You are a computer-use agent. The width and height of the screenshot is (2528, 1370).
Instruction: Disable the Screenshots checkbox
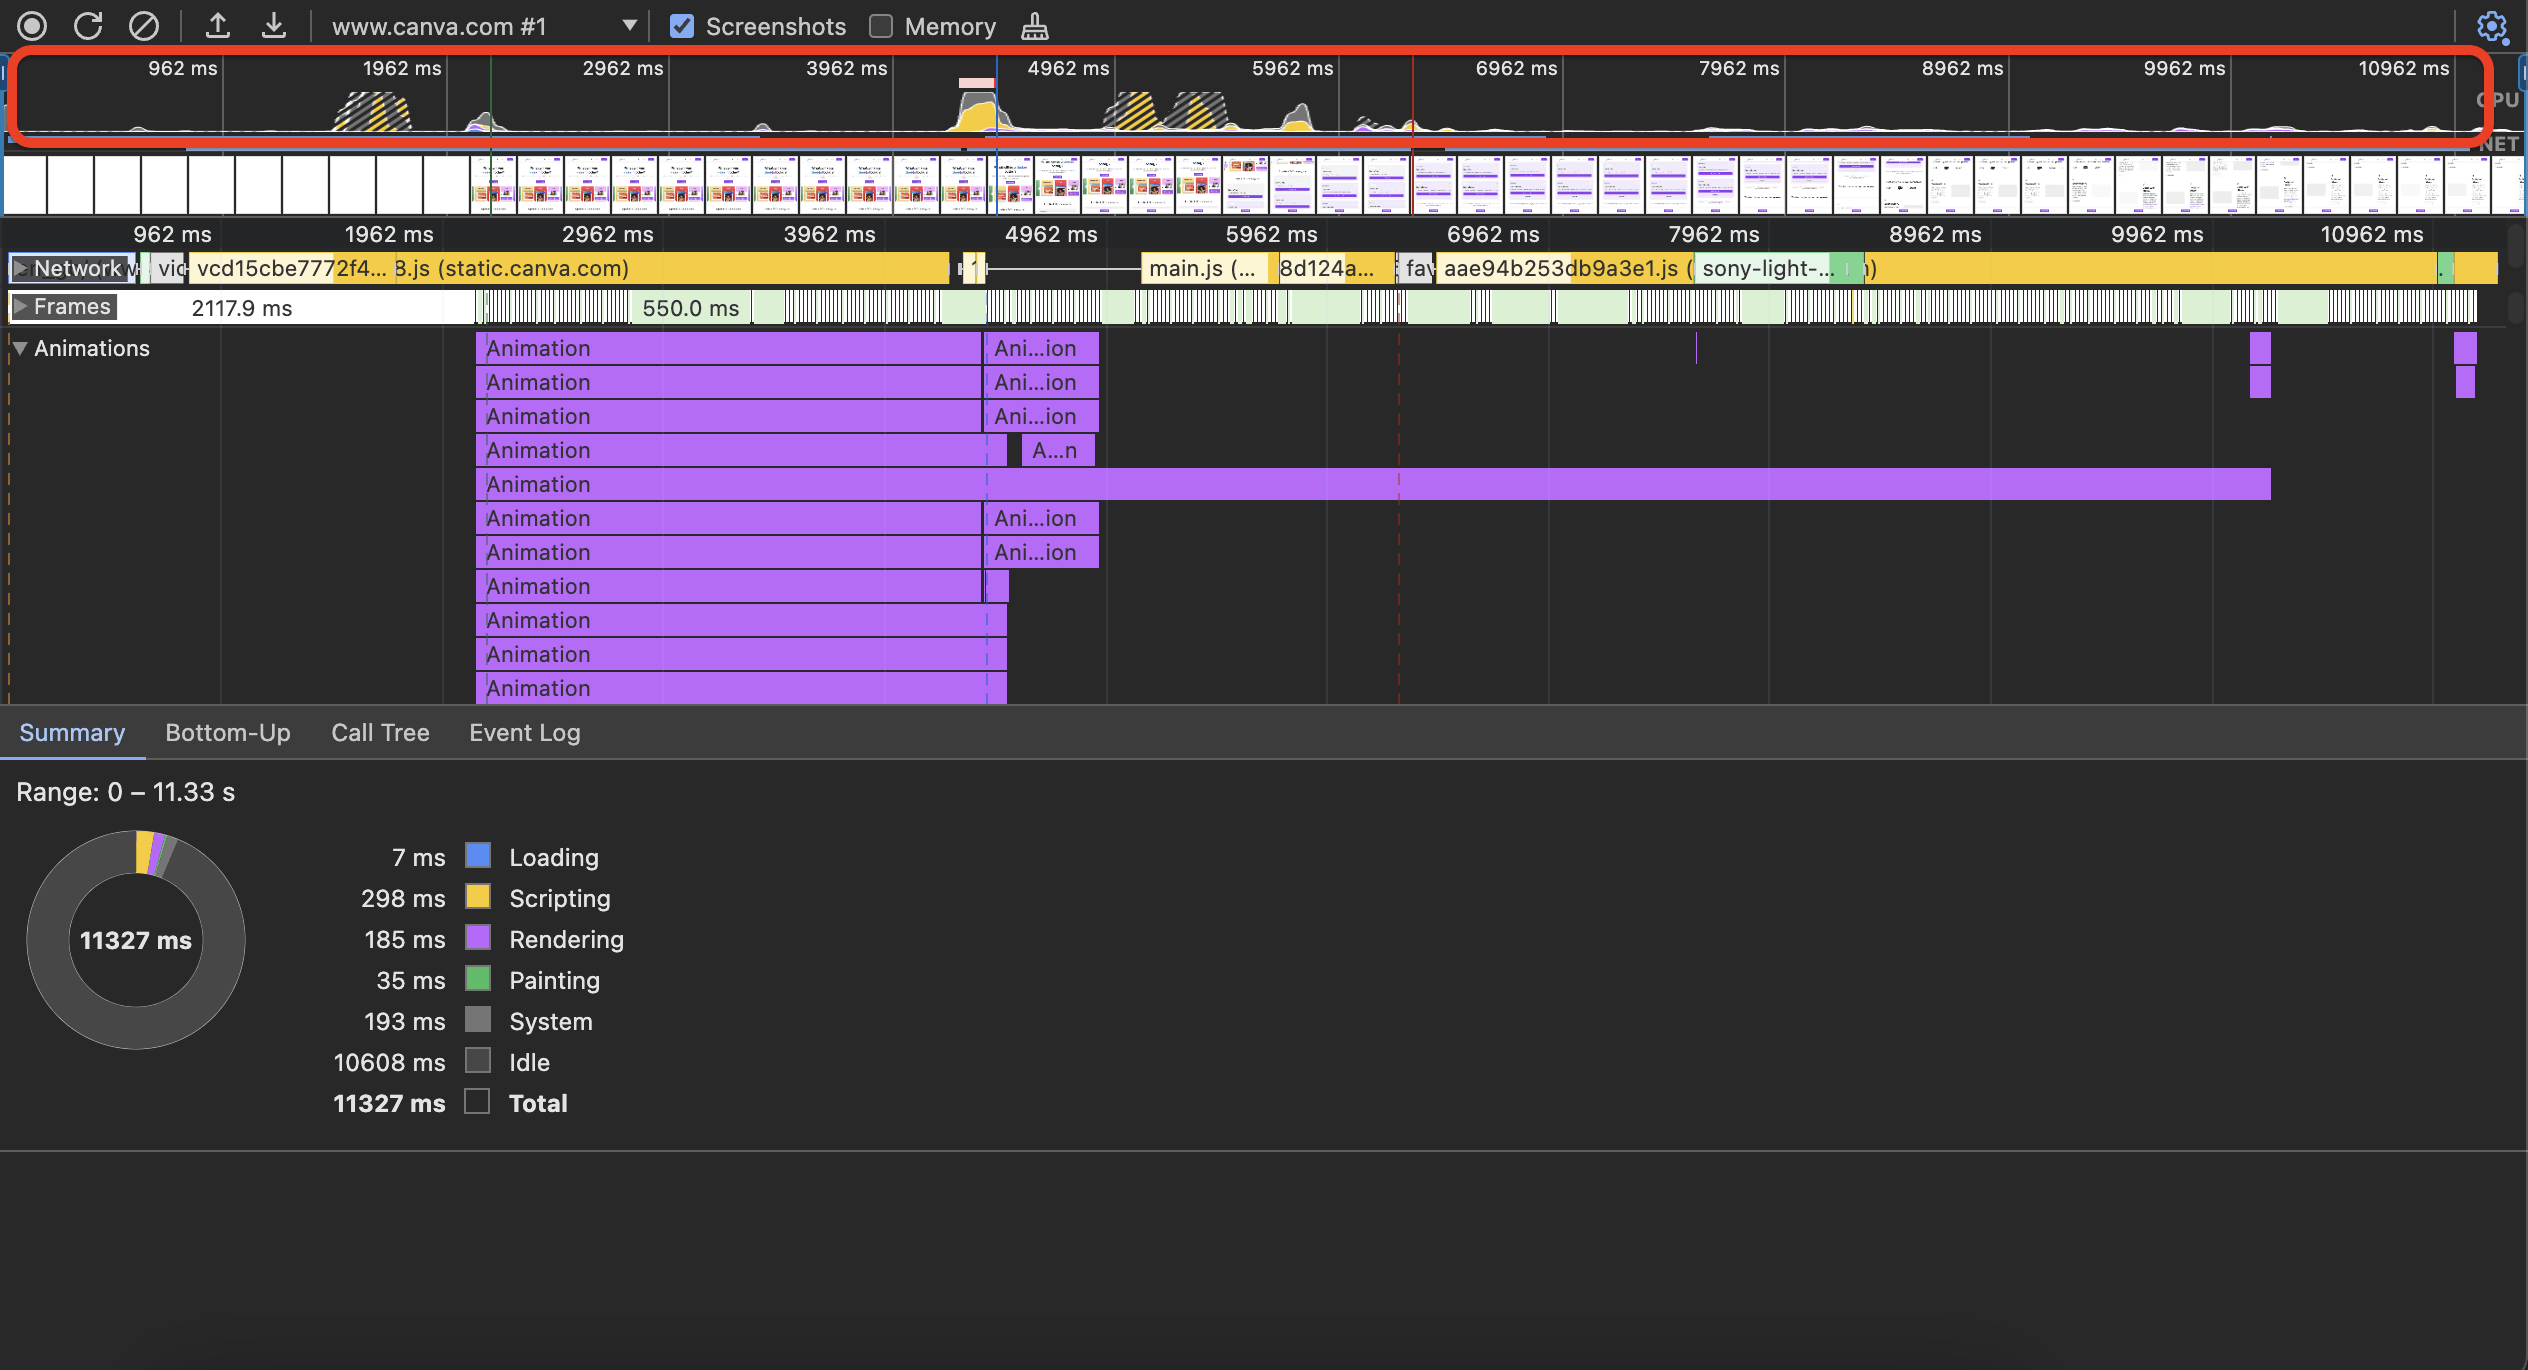[x=682, y=26]
